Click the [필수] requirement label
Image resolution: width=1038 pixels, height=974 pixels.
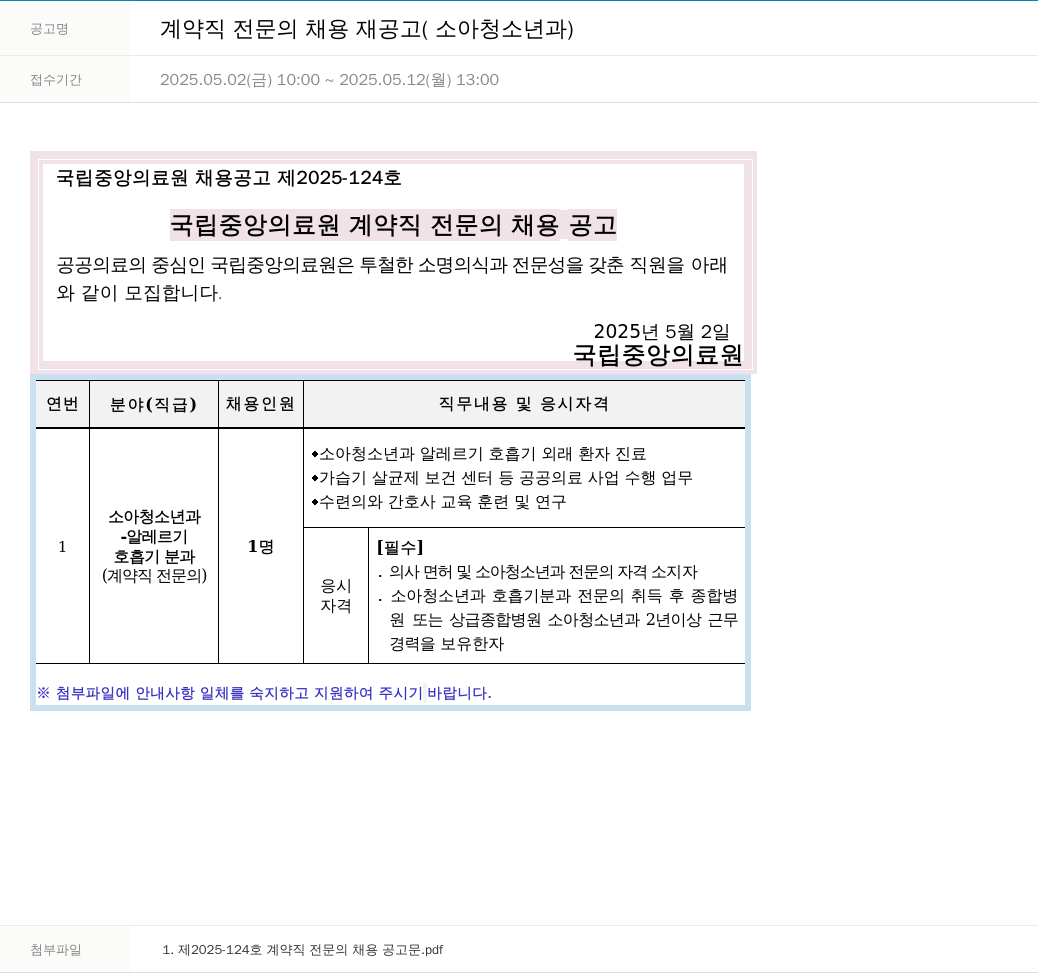(400, 548)
